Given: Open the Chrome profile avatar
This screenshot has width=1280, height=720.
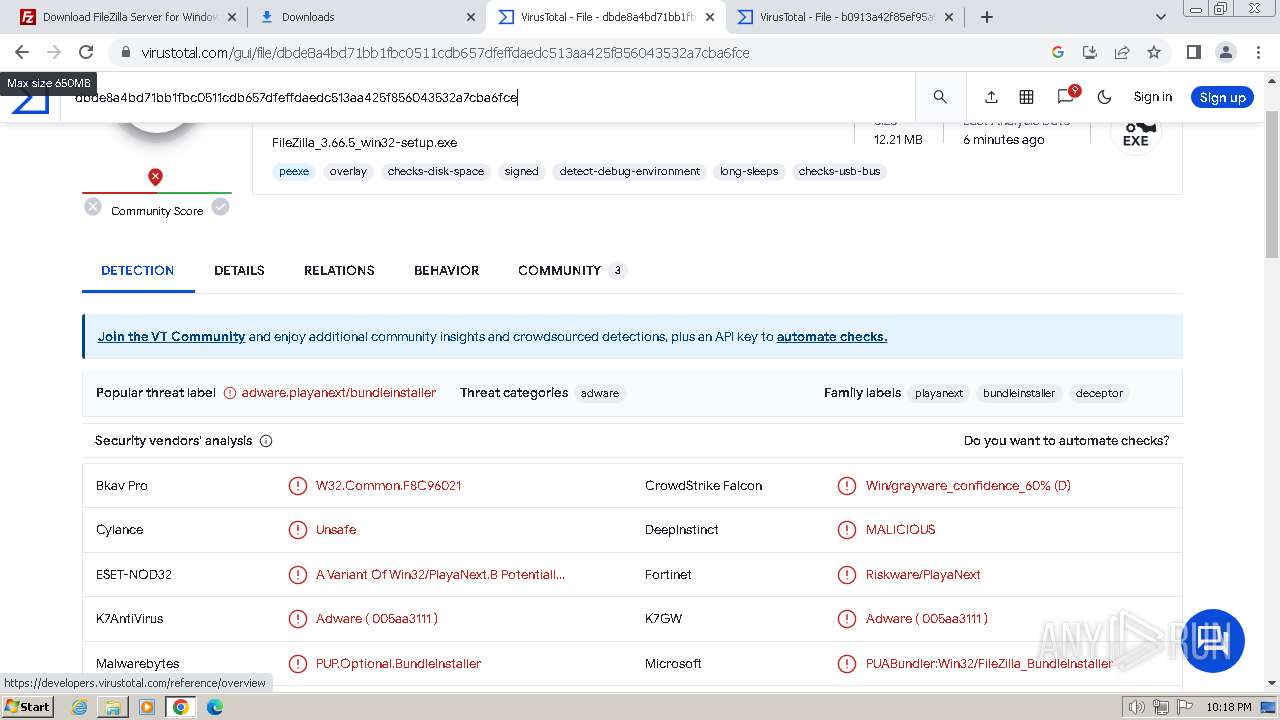Looking at the screenshot, I should pos(1225,52).
